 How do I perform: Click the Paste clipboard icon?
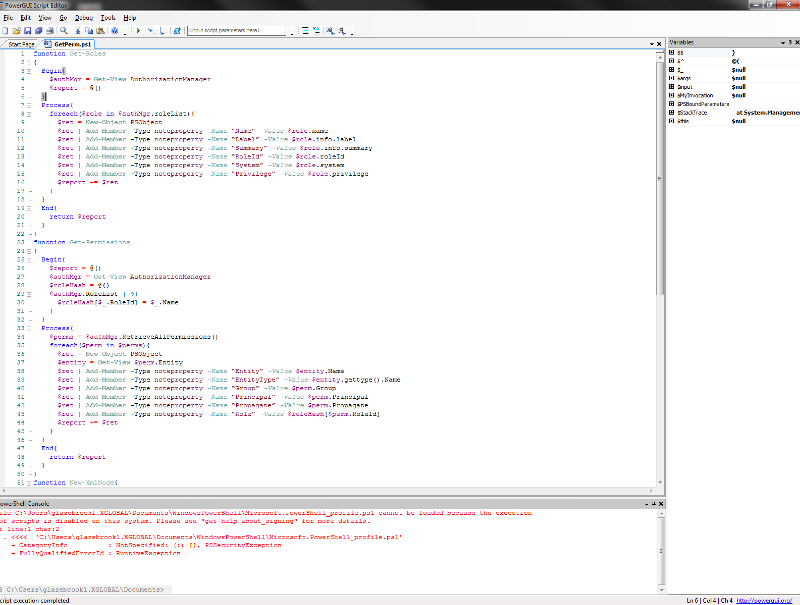point(101,31)
